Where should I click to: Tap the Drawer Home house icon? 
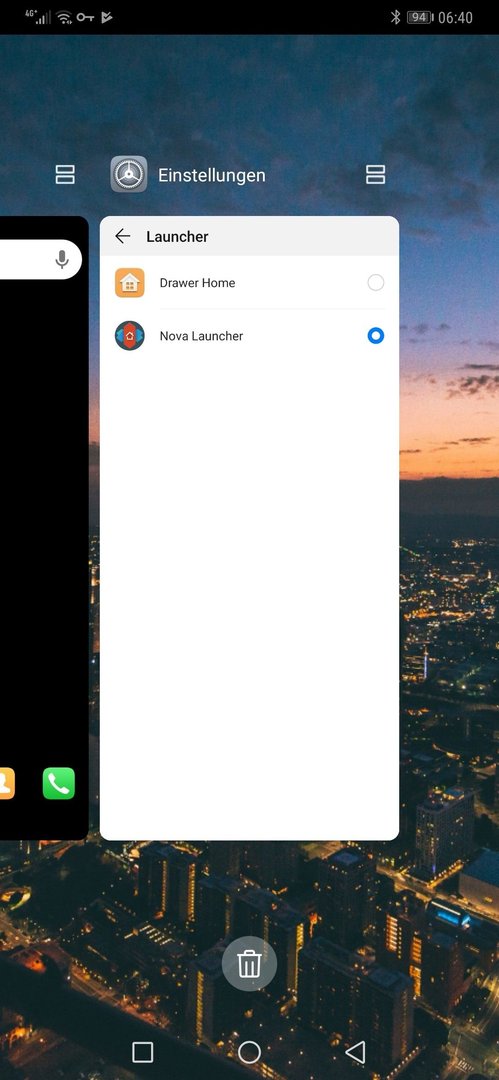coord(130,282)
